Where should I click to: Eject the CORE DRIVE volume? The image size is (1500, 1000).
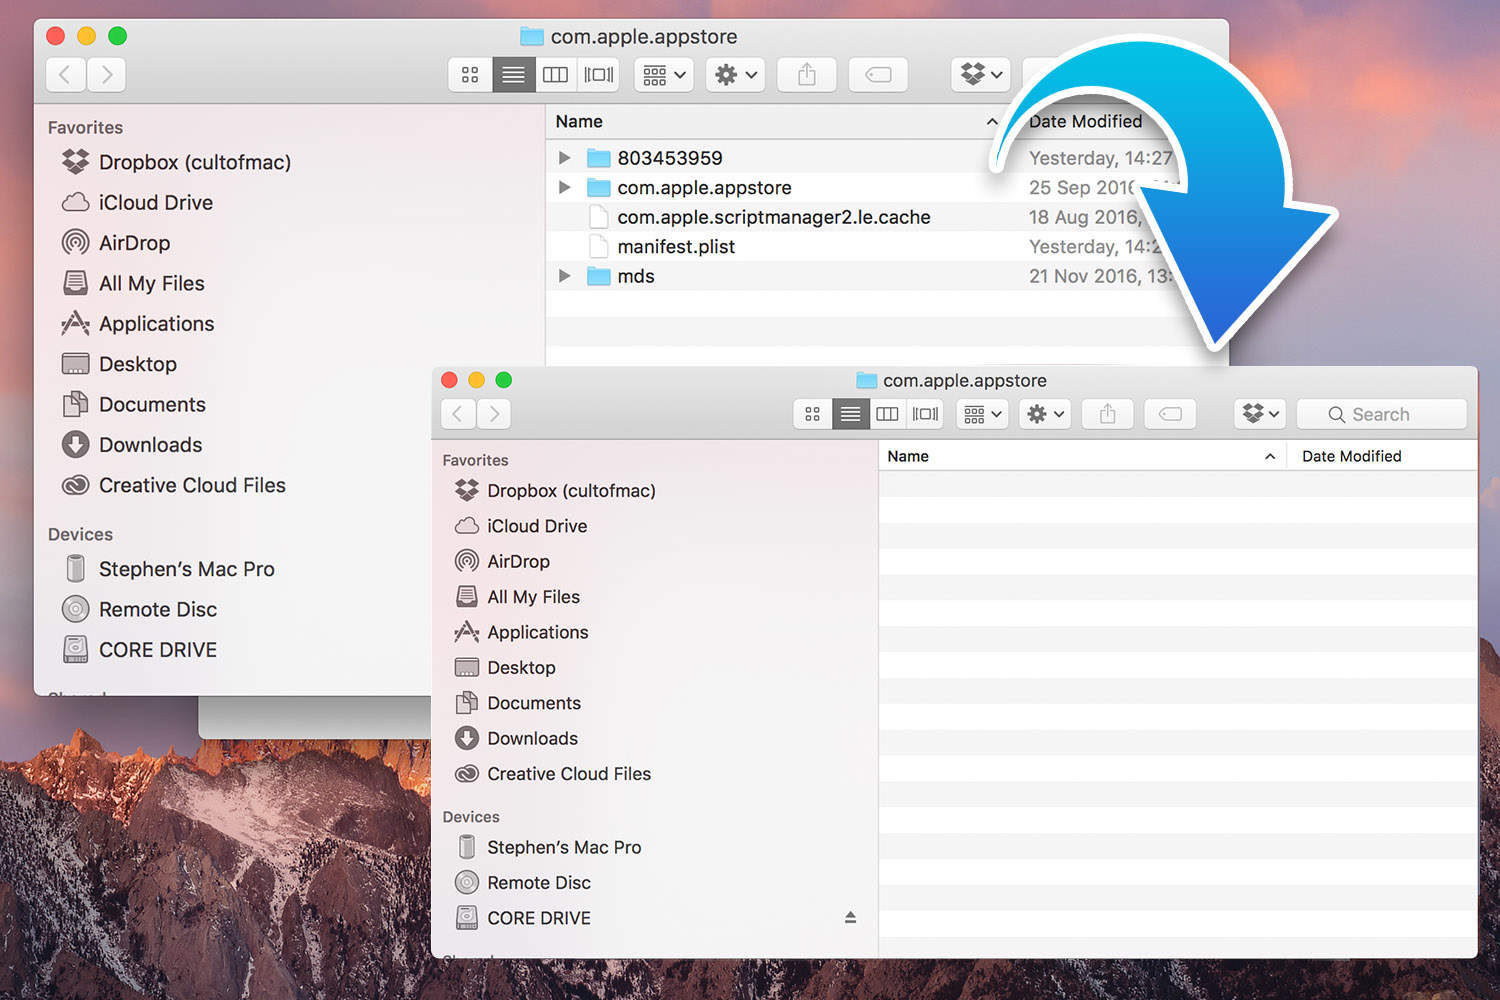850,918
